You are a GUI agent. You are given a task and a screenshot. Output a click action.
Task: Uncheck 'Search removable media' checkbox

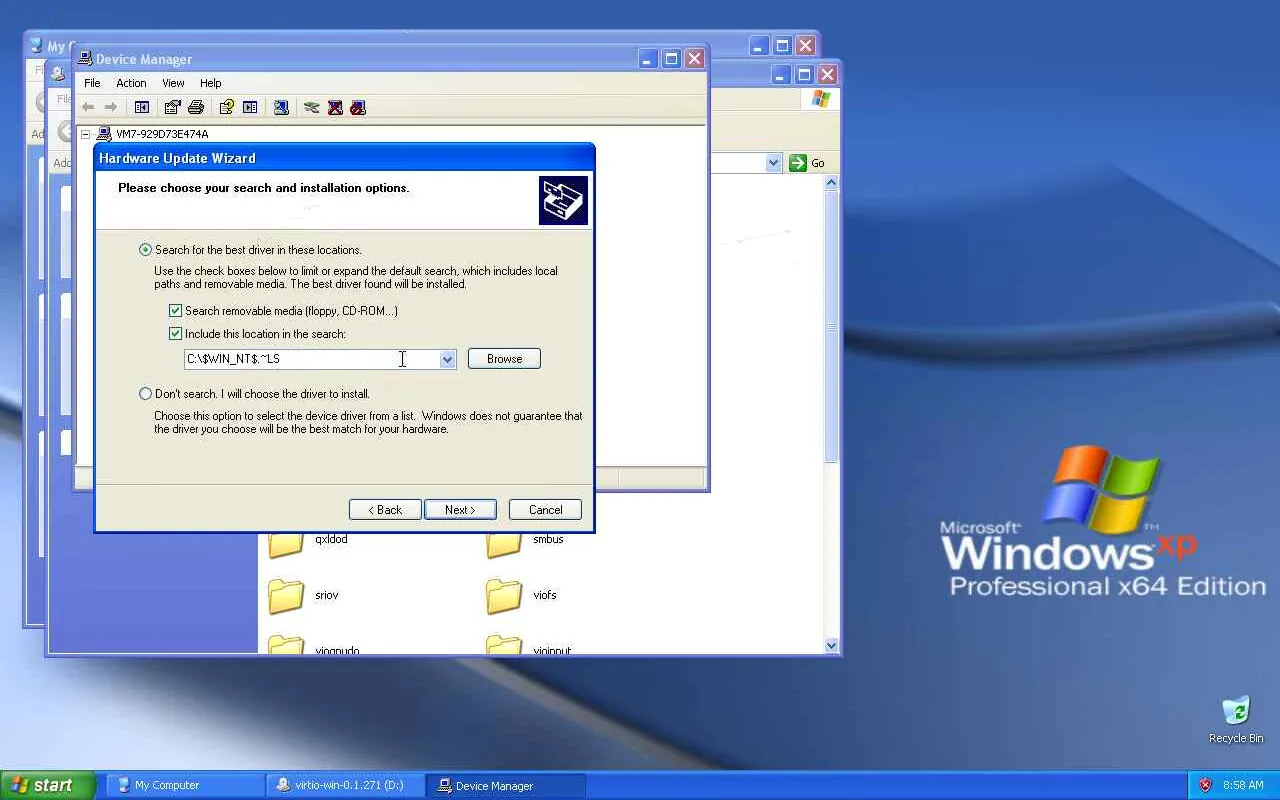point(176,311)
